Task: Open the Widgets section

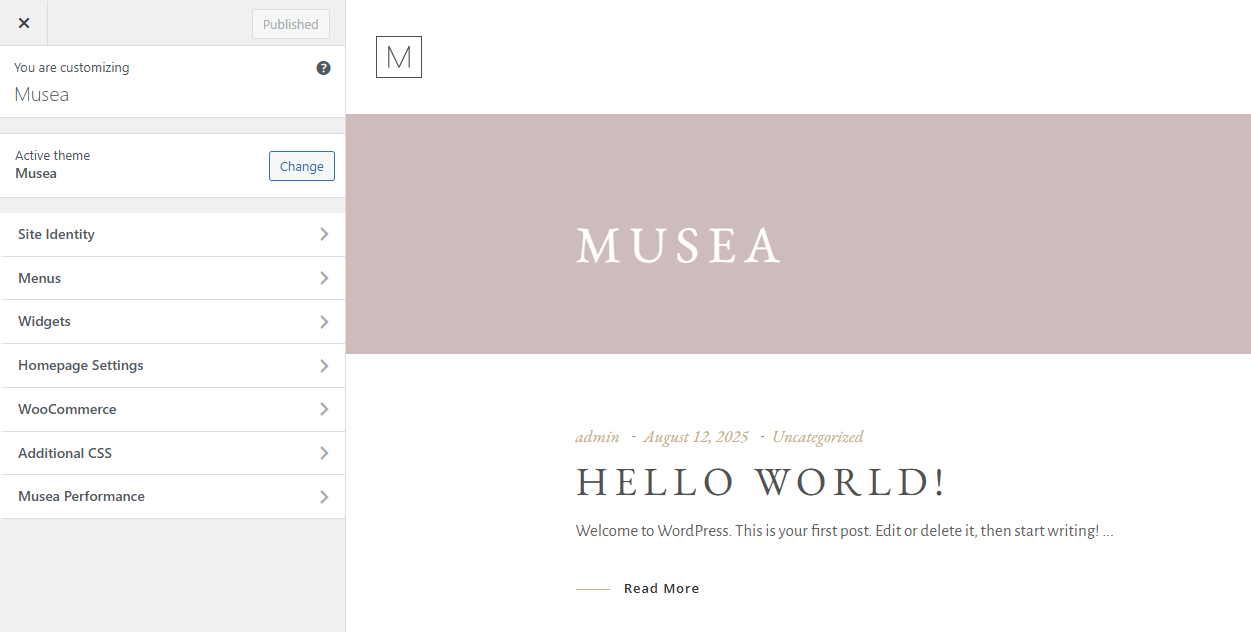Action: [x=172, y=321]
